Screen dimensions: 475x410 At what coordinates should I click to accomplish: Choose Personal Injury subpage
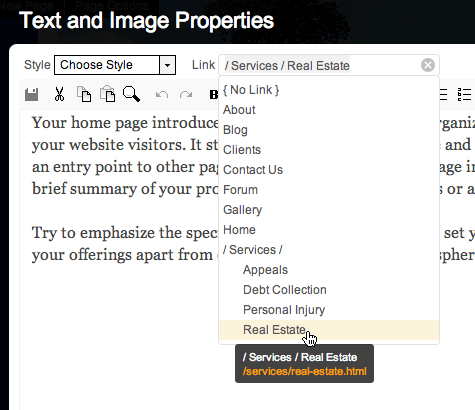[x=284, y=310]
